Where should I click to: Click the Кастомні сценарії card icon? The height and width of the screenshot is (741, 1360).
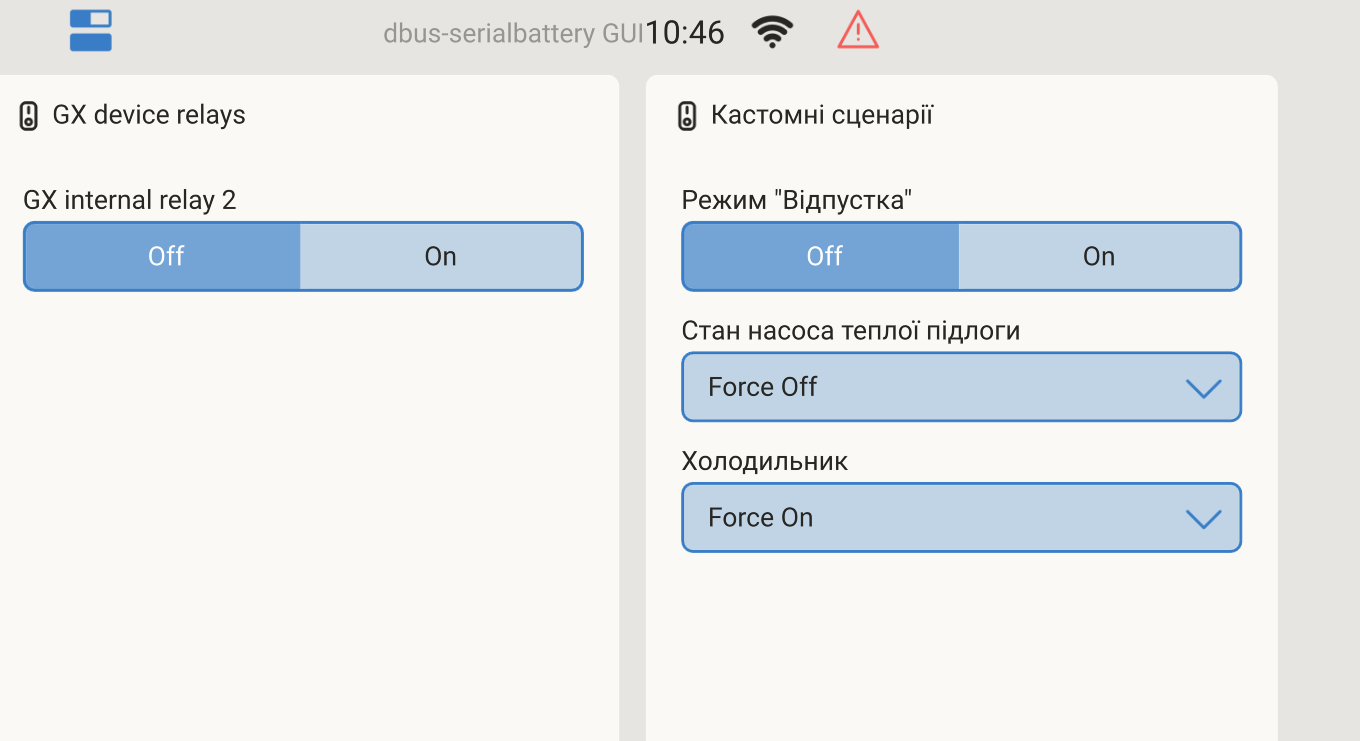(687, 116)
